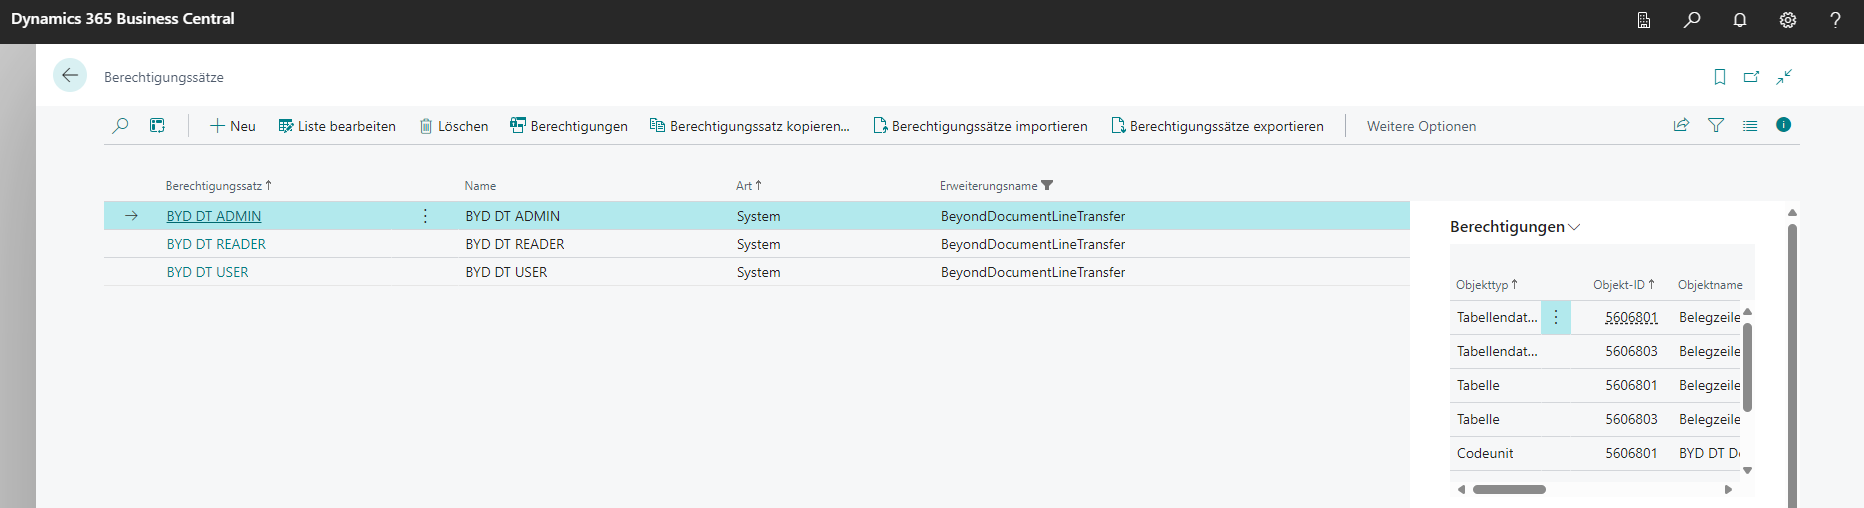This screenshot has width=1864, height=508.
Task: Open the search magnifier in top bar
Action: tap(1691, 20)
